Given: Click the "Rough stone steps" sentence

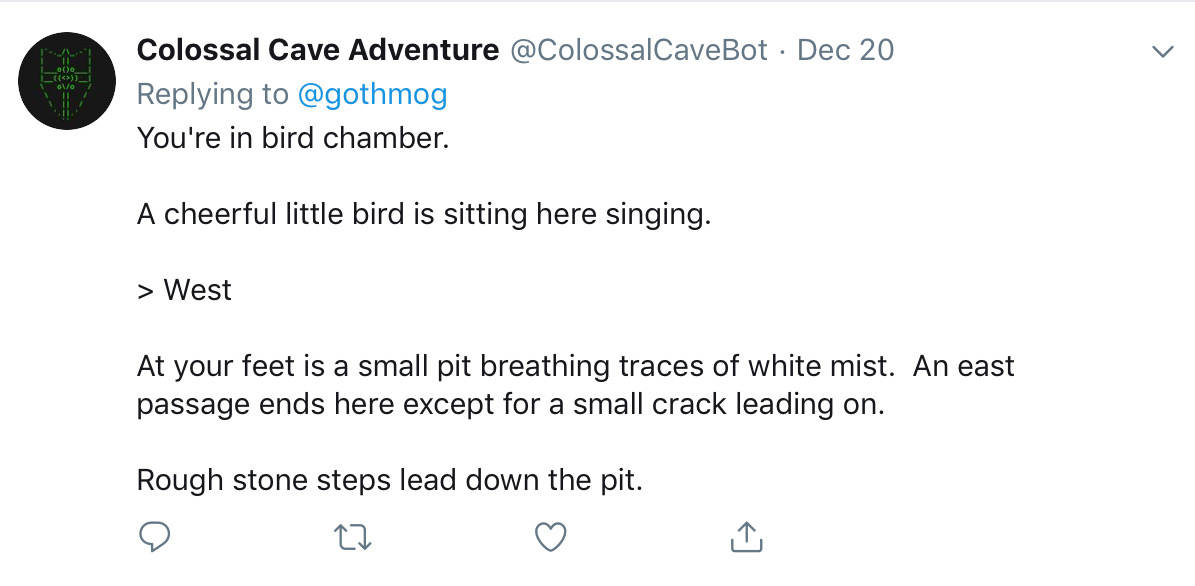Looking at the screenshot, I should [390, 480].
